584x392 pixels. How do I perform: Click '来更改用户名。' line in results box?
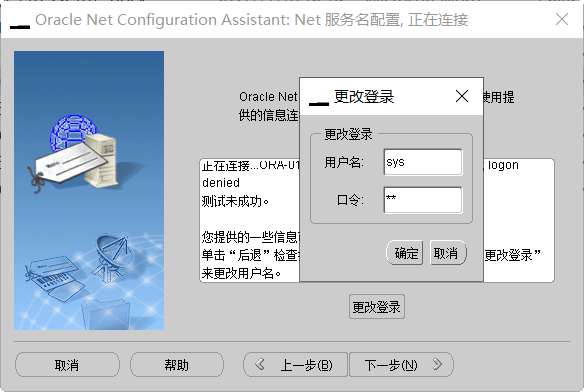point(241,274)
